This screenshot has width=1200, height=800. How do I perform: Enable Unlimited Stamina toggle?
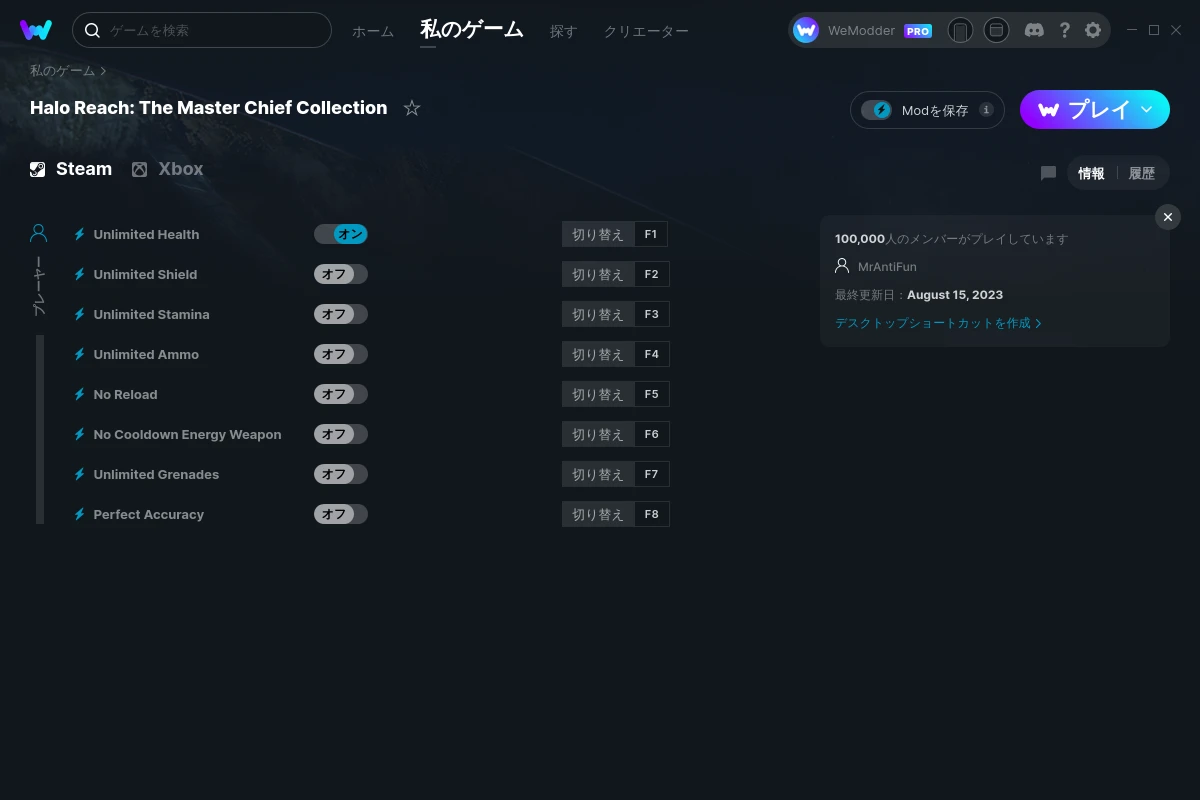pos(341,314)
